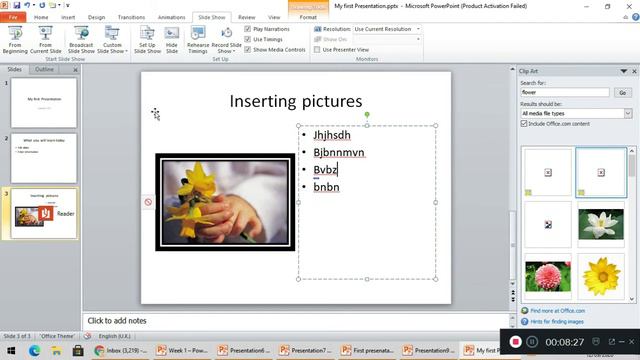Click the flower picture on the slide
Image resolution: width=640 pixels, height=360 pixels.
(225, 202)
